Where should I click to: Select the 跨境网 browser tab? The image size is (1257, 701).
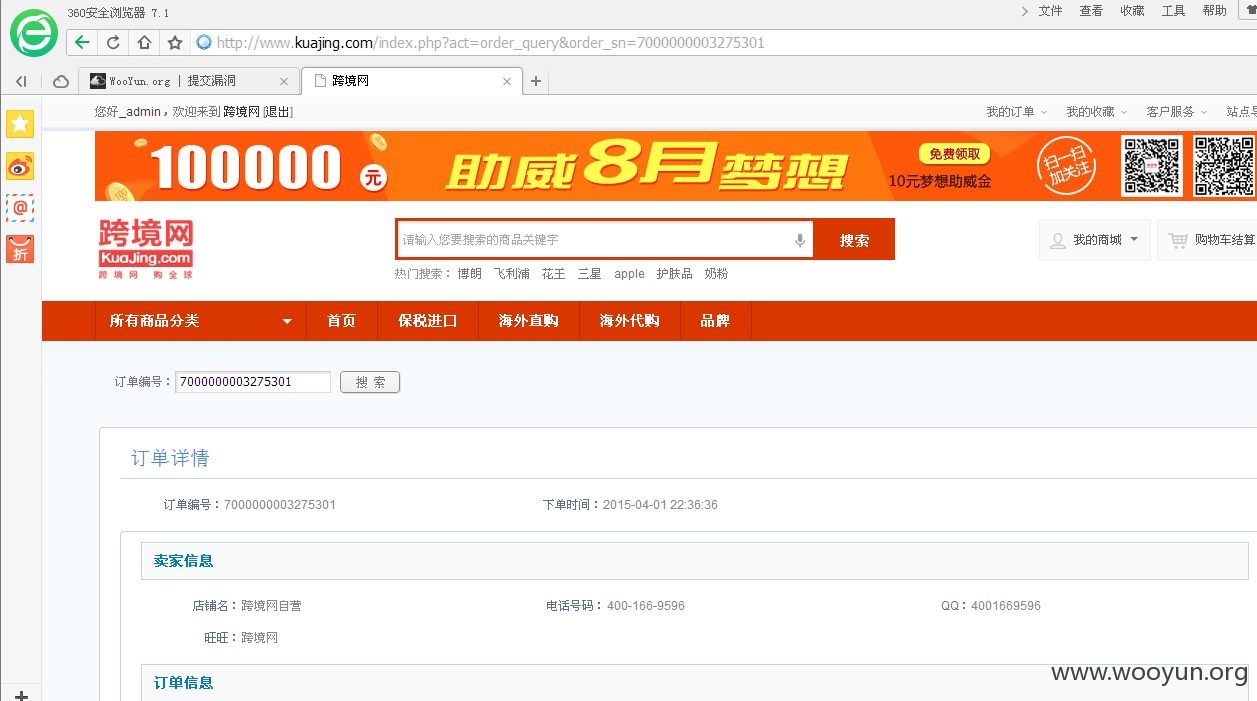[411, 81]
